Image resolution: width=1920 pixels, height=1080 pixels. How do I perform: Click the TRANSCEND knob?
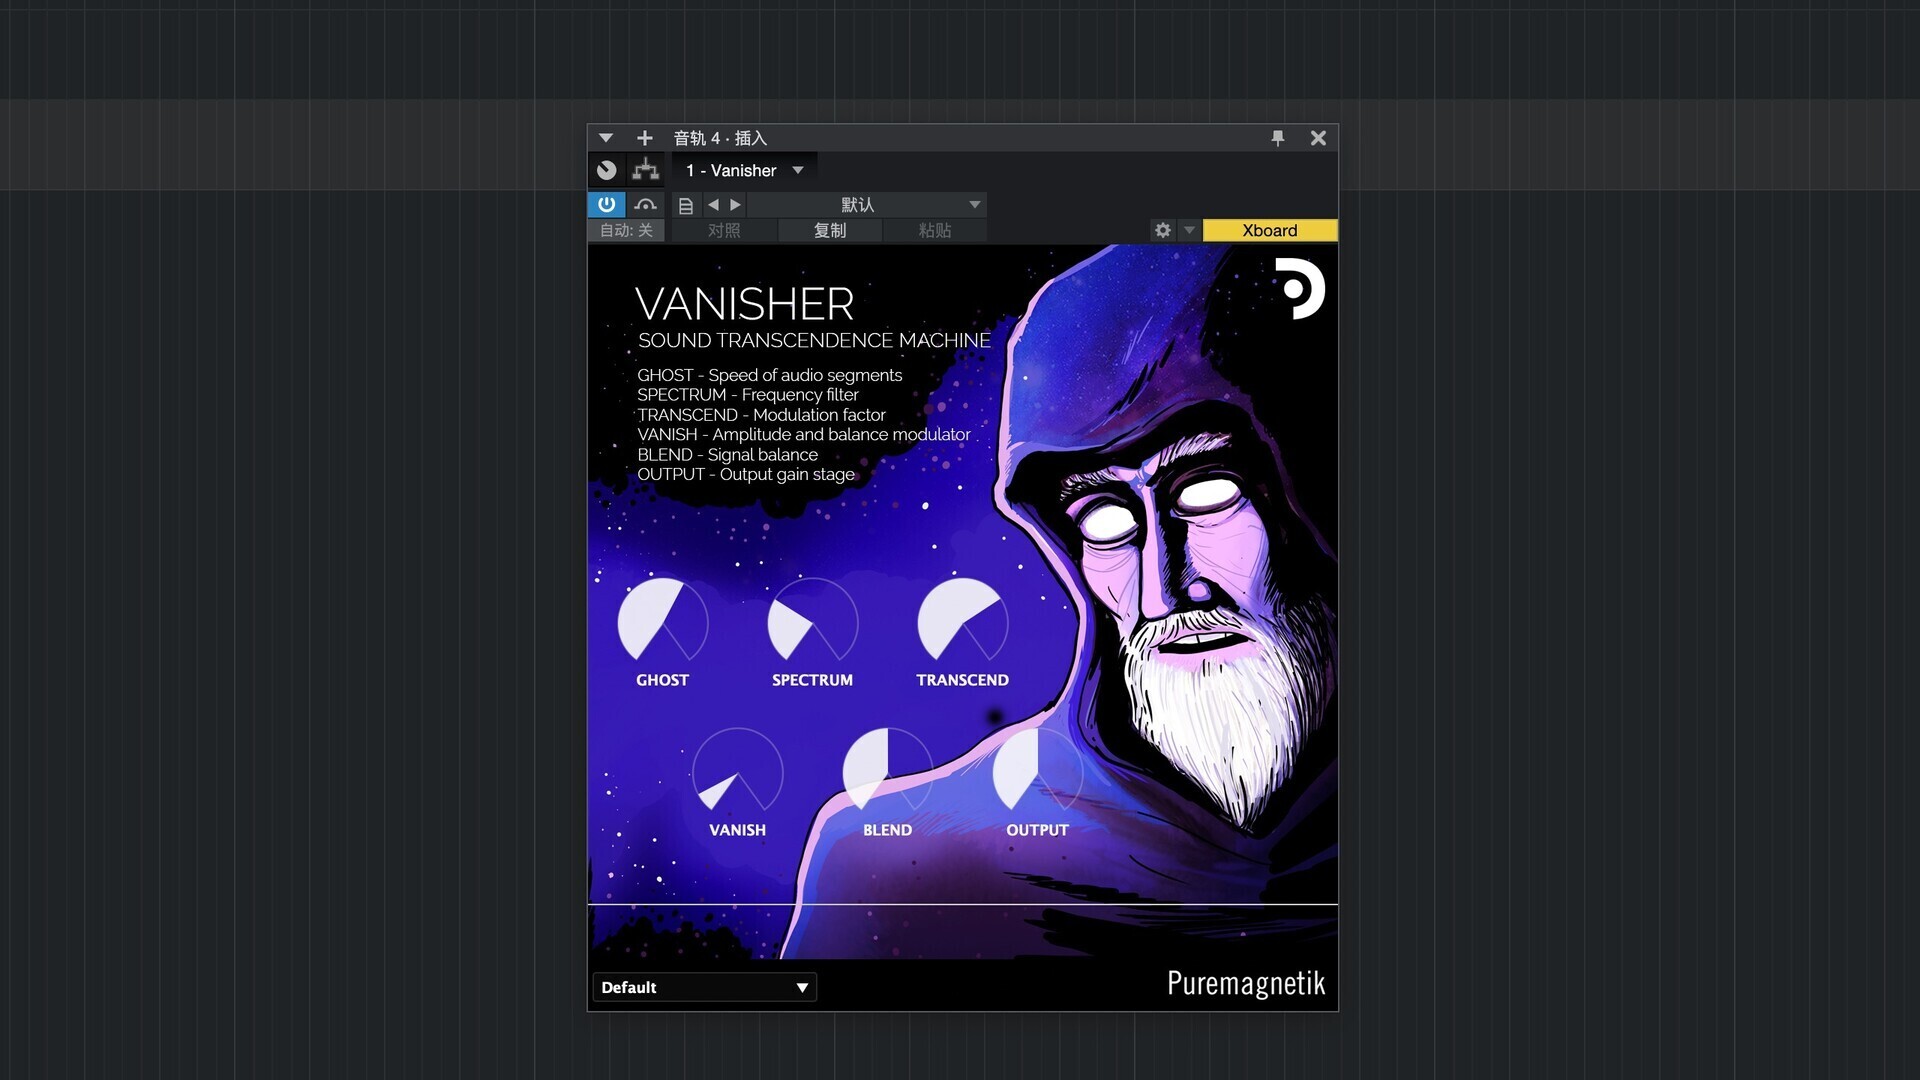[962, 620]
